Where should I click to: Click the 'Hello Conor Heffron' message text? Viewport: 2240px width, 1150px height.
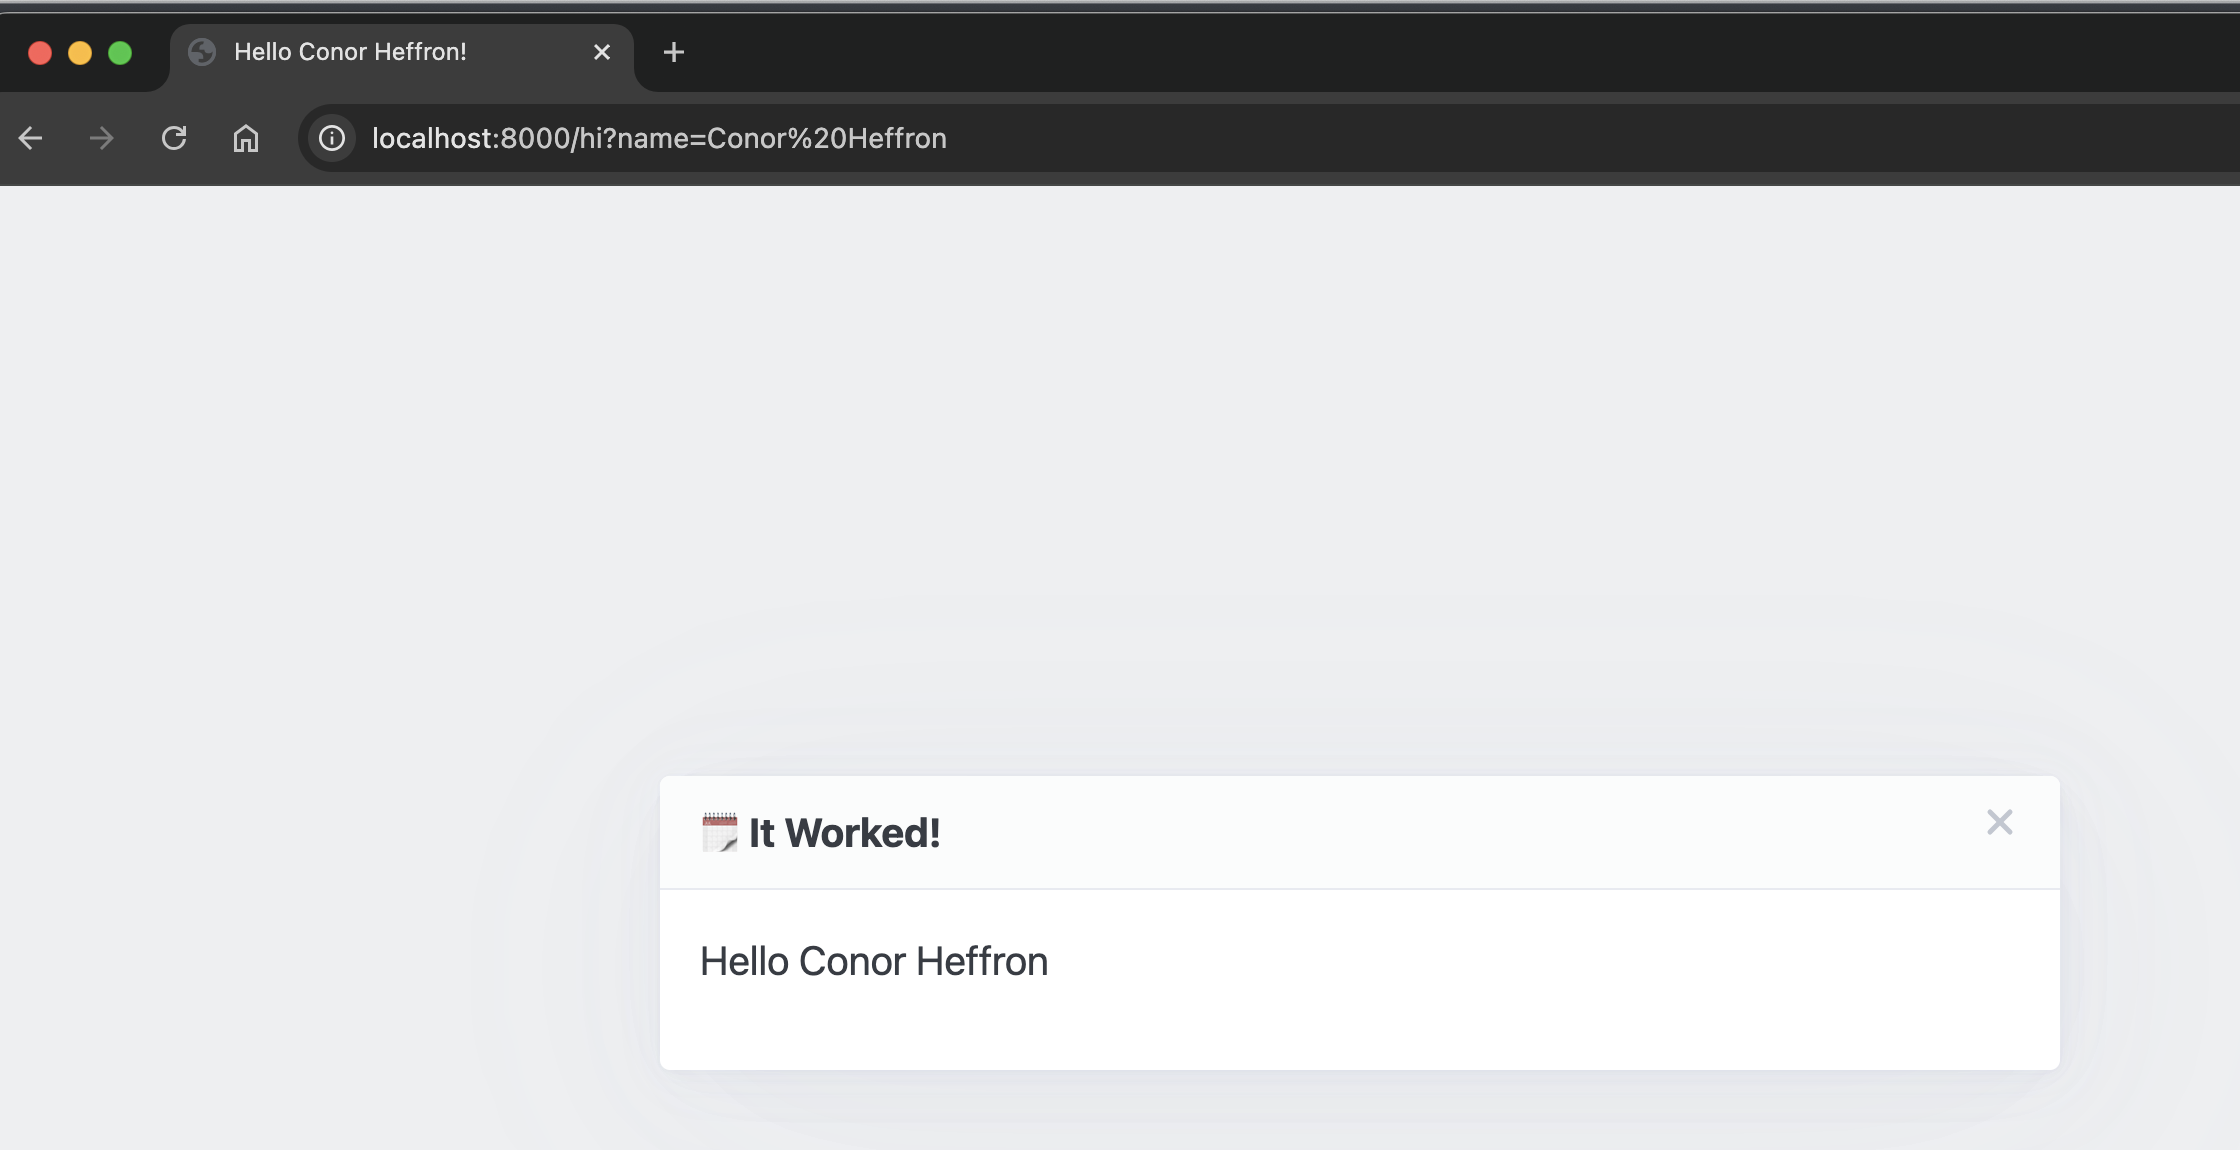(873, 961)
